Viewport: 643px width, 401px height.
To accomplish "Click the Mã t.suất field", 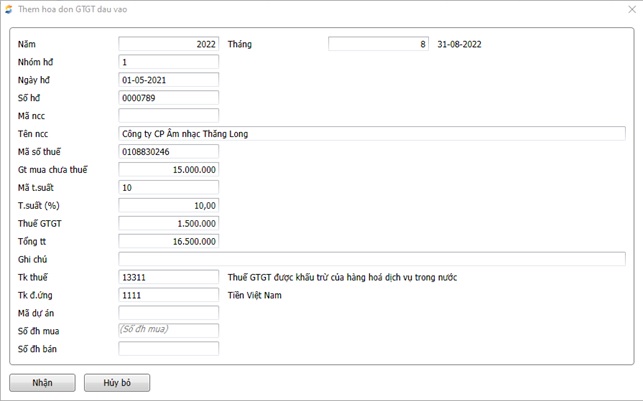I will 168,188.
